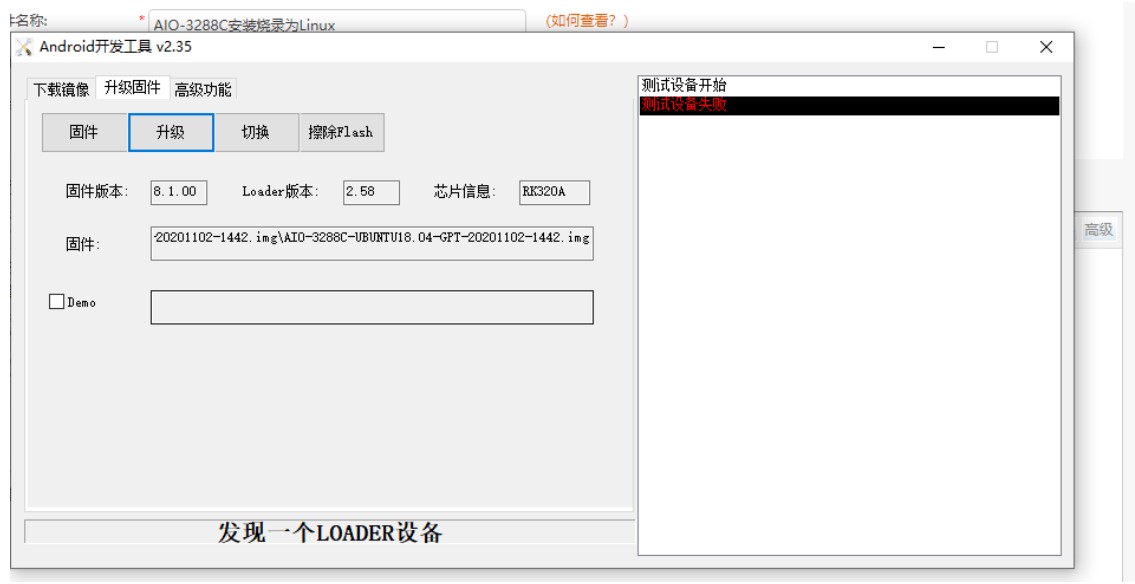Select the 测试设备开始 log entry
The width and height of the screenshot is (1135, 584).
[849, 86]
